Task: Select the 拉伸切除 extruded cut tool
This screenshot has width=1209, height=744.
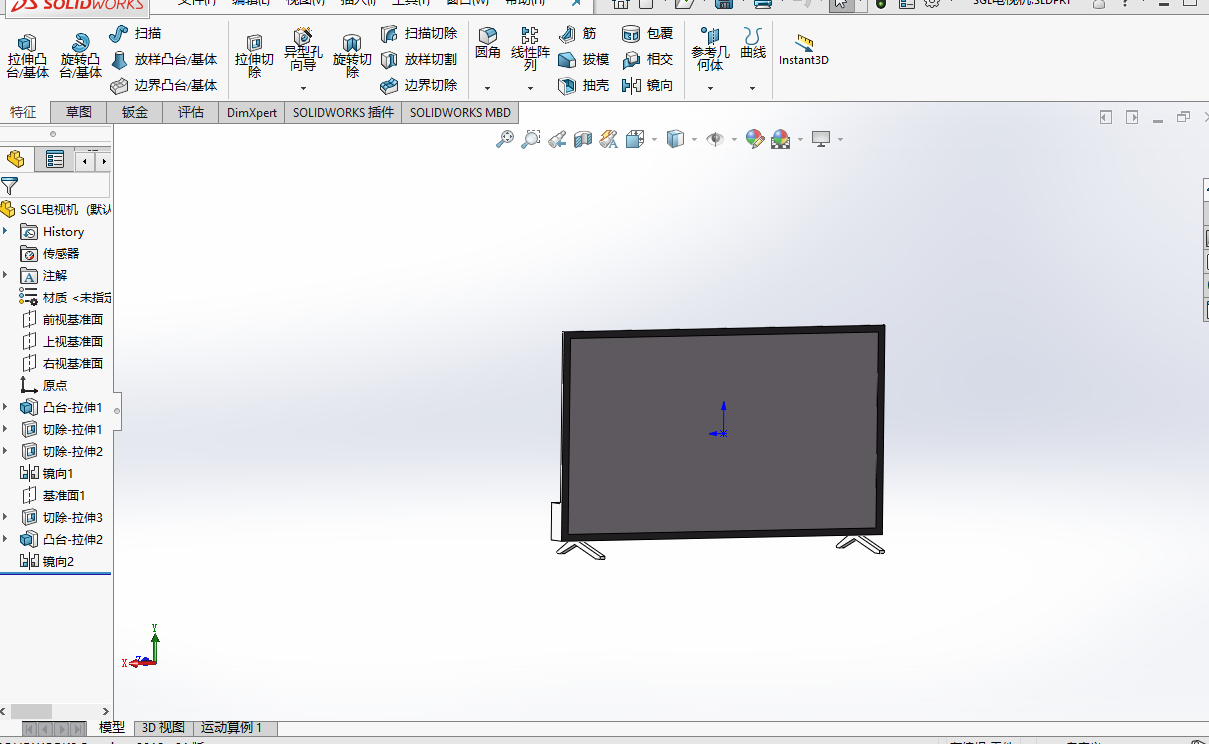Action: (x=254, y=56)
